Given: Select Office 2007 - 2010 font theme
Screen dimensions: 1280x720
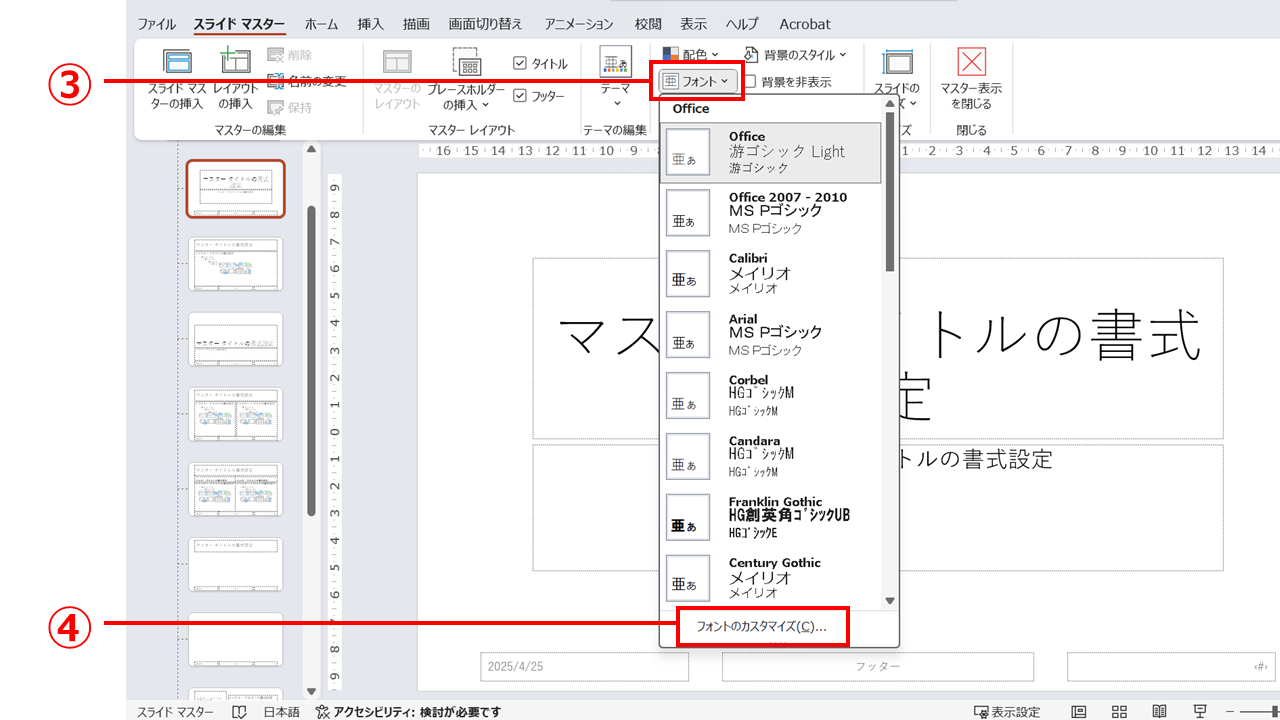Looking at the screenshot, I should [771, 213].
